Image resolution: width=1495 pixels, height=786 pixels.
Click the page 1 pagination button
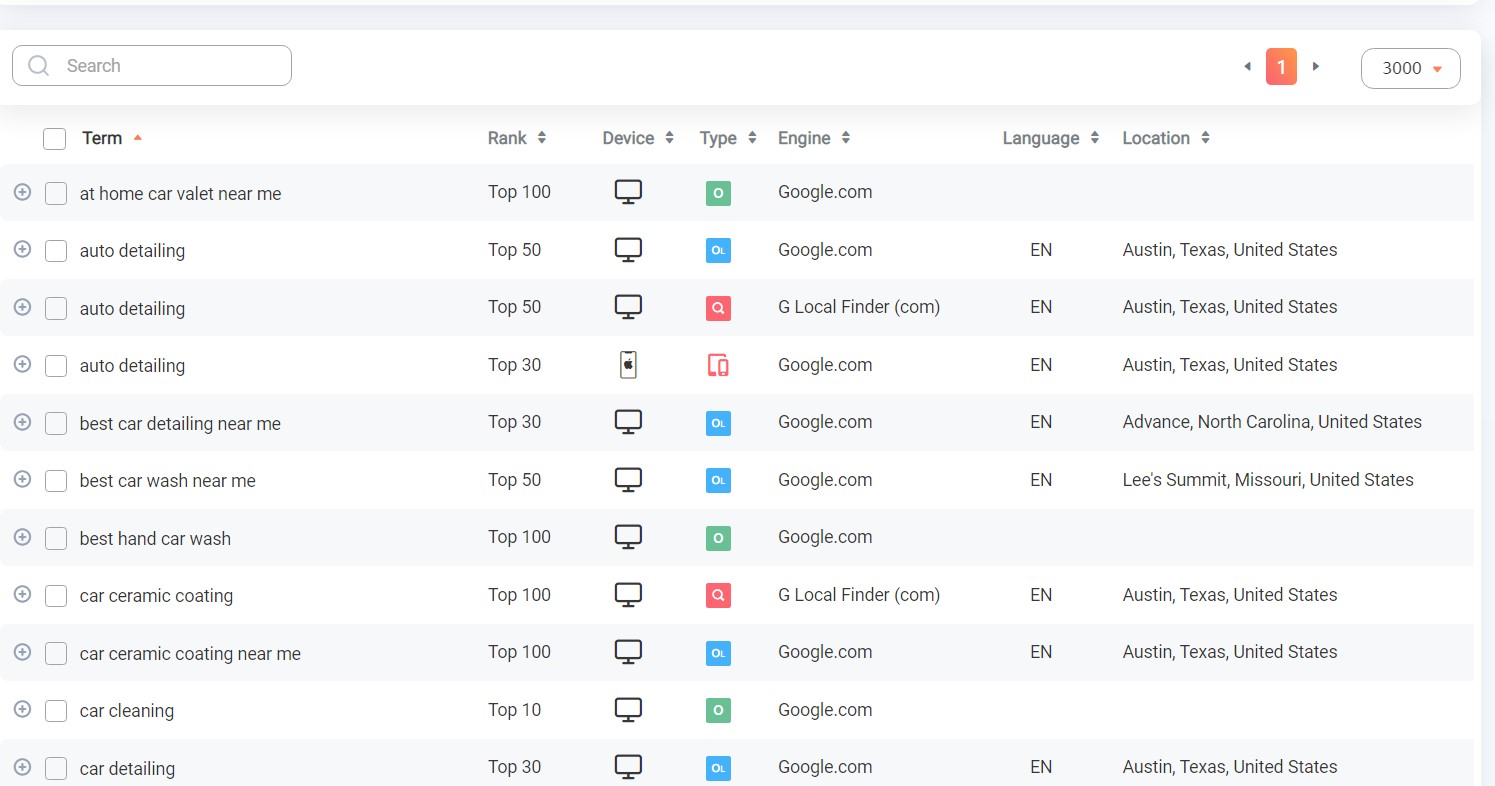(1281, 67)
